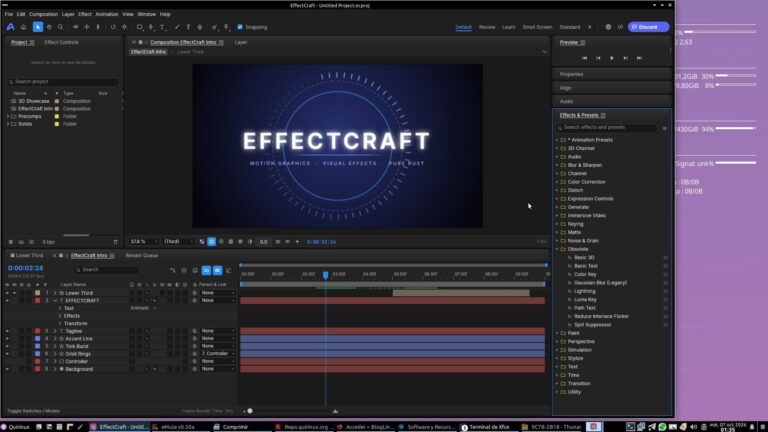Open Effects & Presets panel menu icon

[x=603, y=115]
